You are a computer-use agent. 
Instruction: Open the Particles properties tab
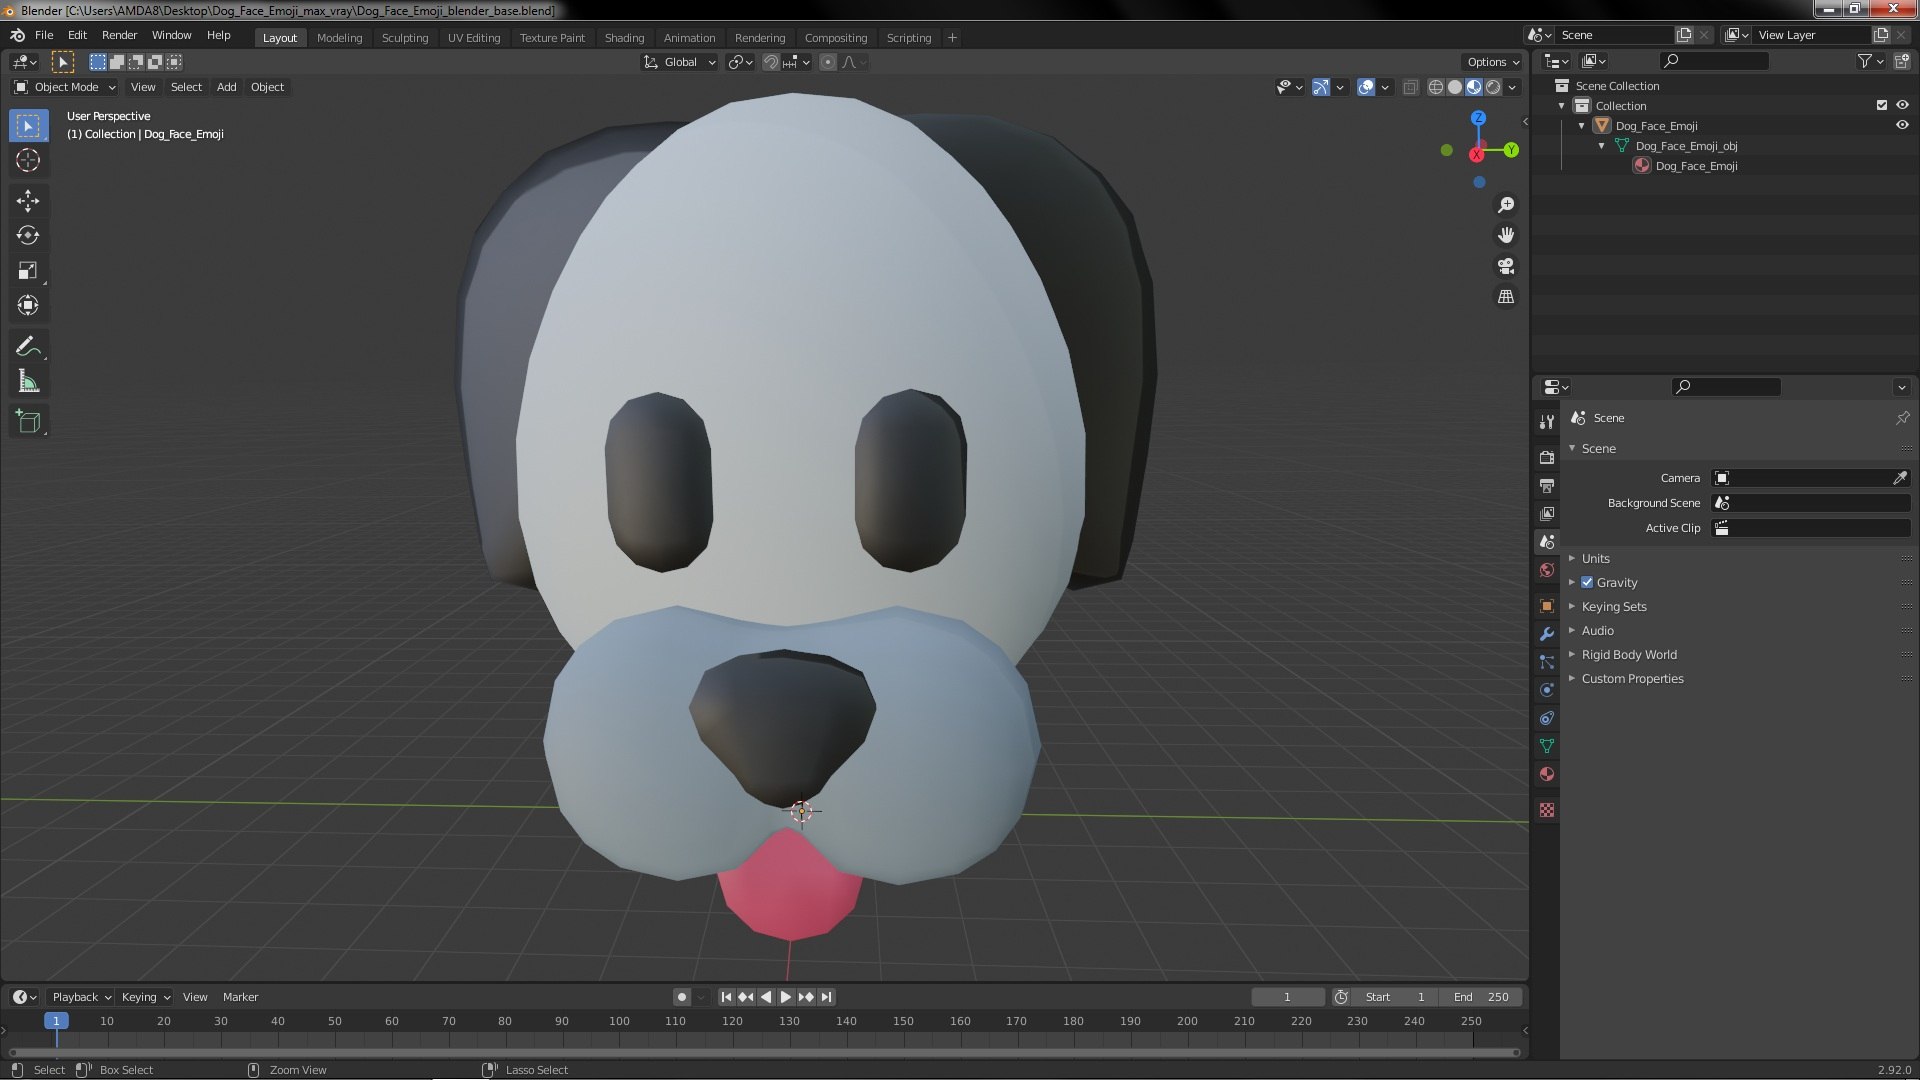1547,662
